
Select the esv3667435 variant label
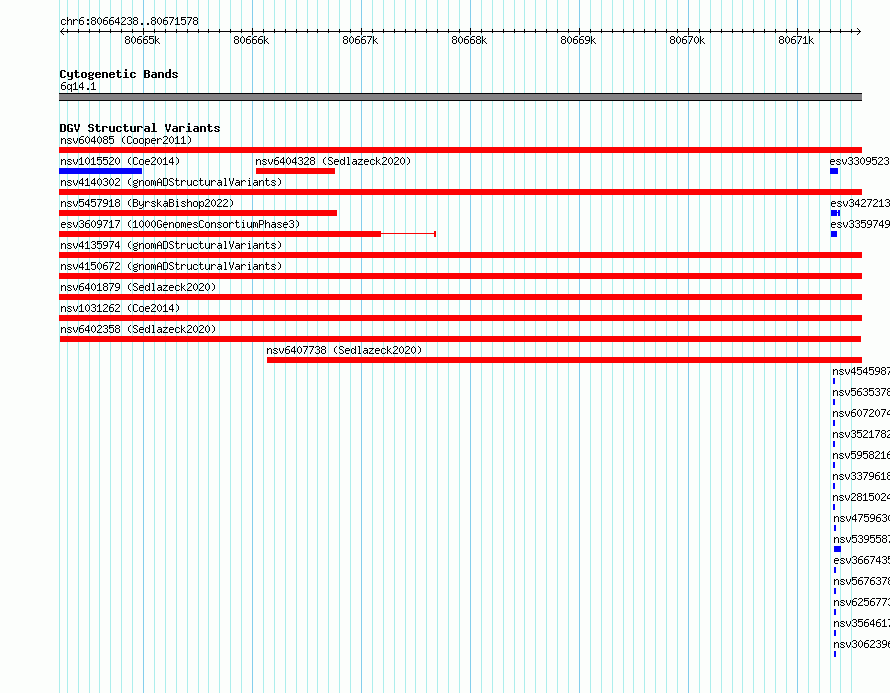[x=862, y=560]
